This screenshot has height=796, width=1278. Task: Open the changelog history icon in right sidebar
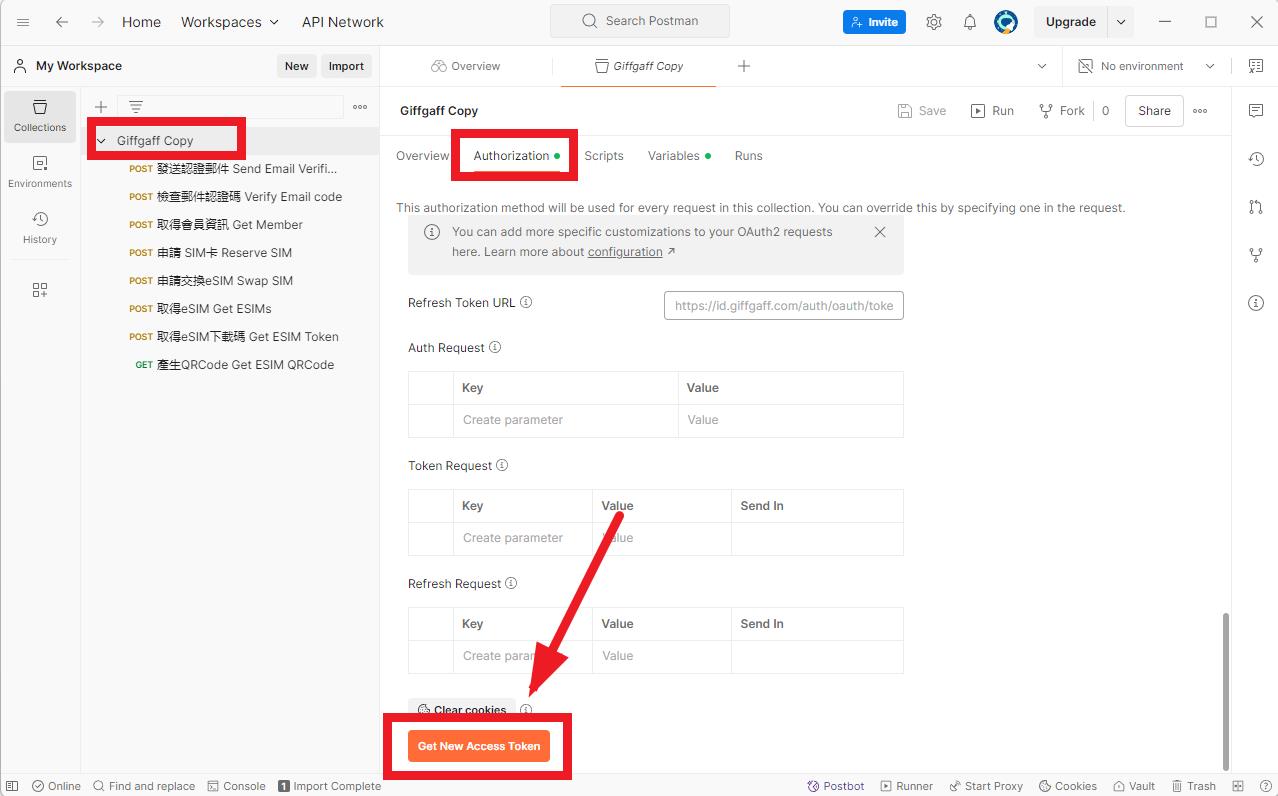(1256, 159)
